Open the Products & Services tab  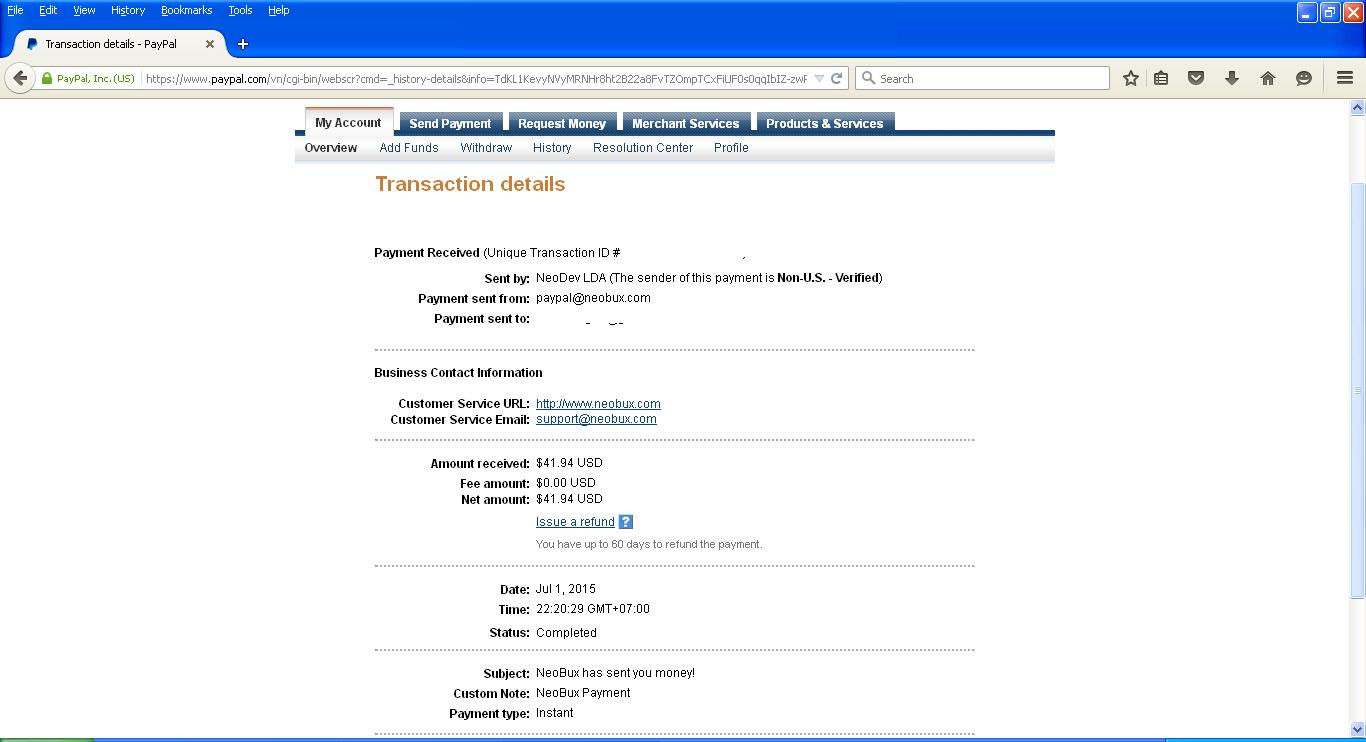(x=825, y=123)
